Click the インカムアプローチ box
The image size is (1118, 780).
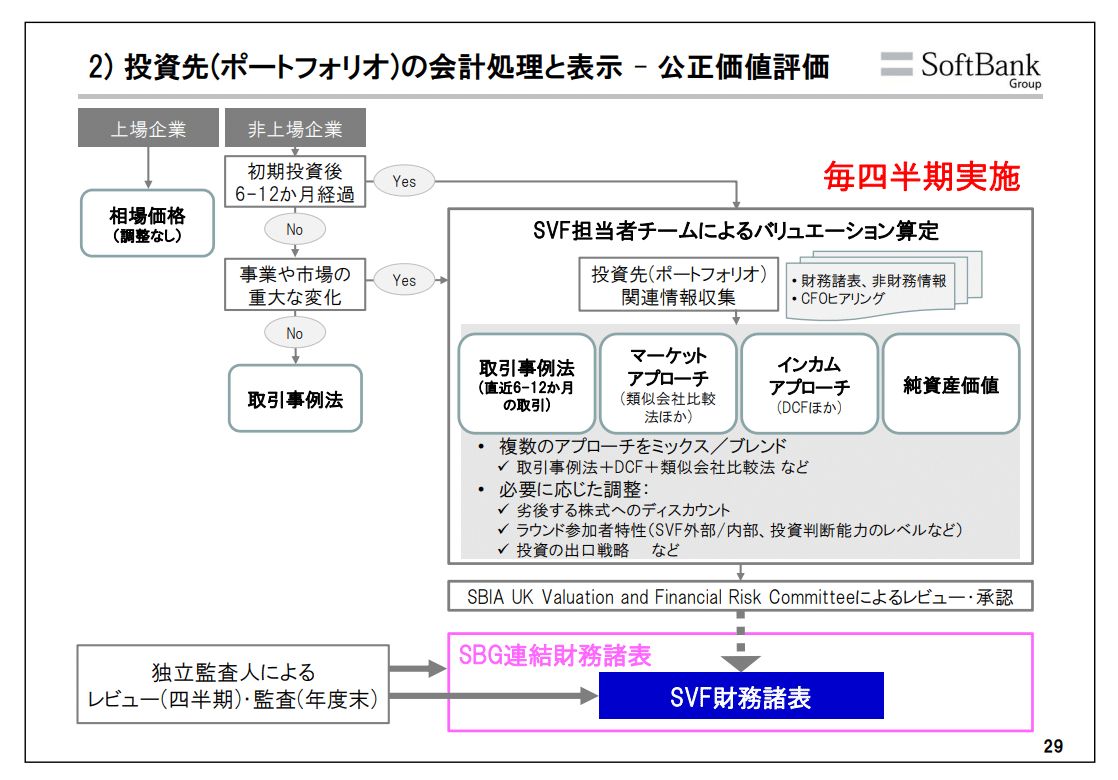809,384
